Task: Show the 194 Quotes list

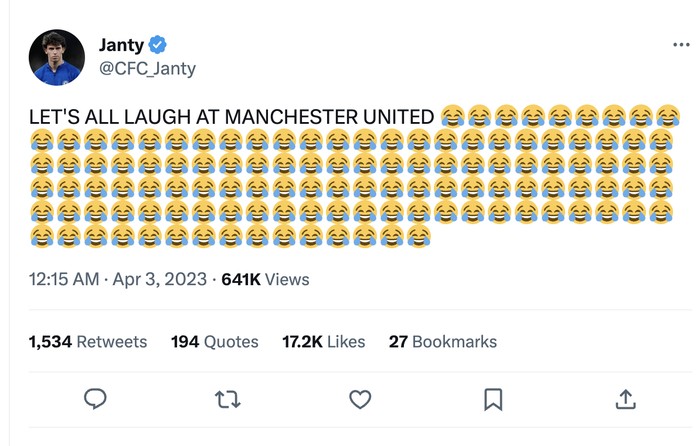Action: click(x=214, y=342)
